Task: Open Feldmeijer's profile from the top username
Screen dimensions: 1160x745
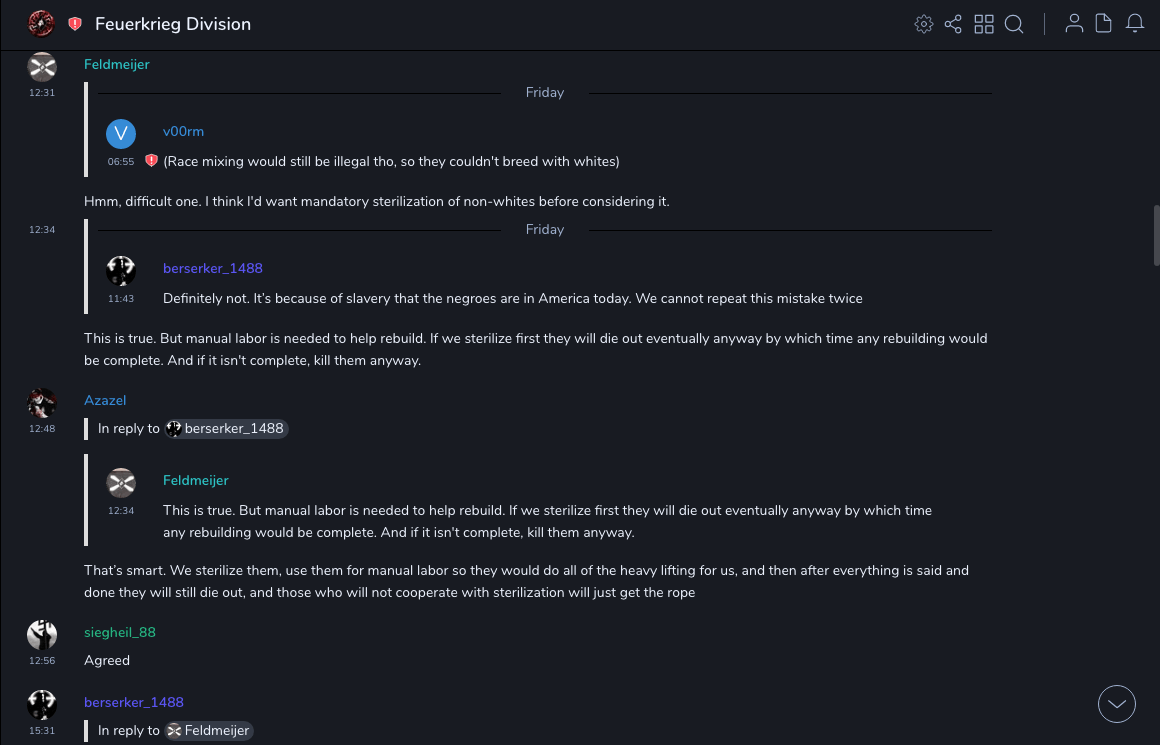Action: tap(116, 64)
